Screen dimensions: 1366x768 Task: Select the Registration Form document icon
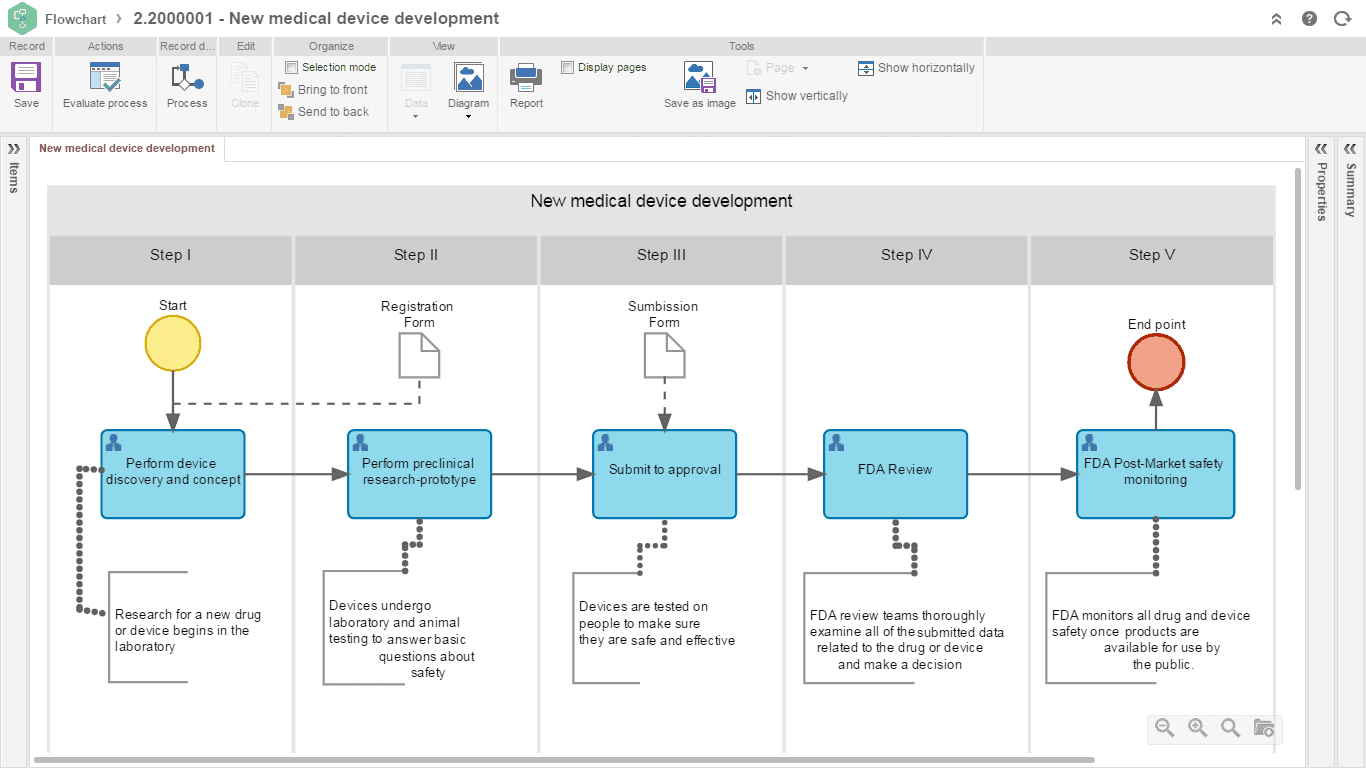(419, 355)
